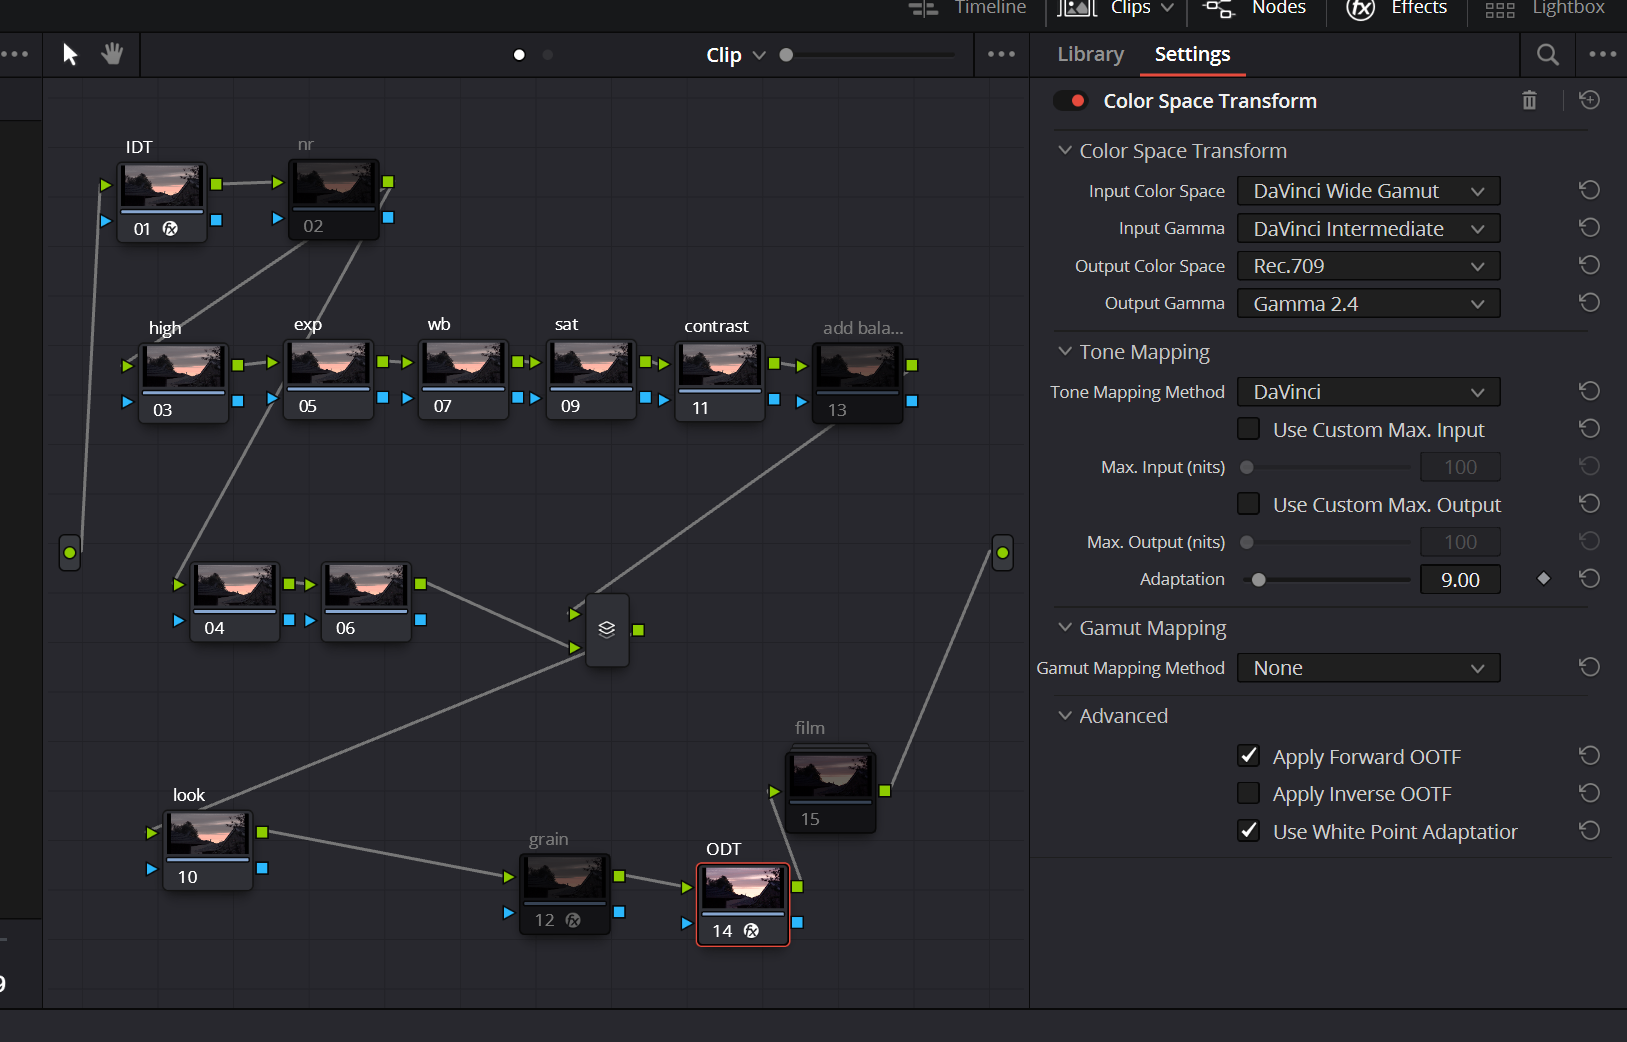Reset Use Custom Max. Input option
Viewport: 1627px width, 1042px height.
coord(1589,429)
